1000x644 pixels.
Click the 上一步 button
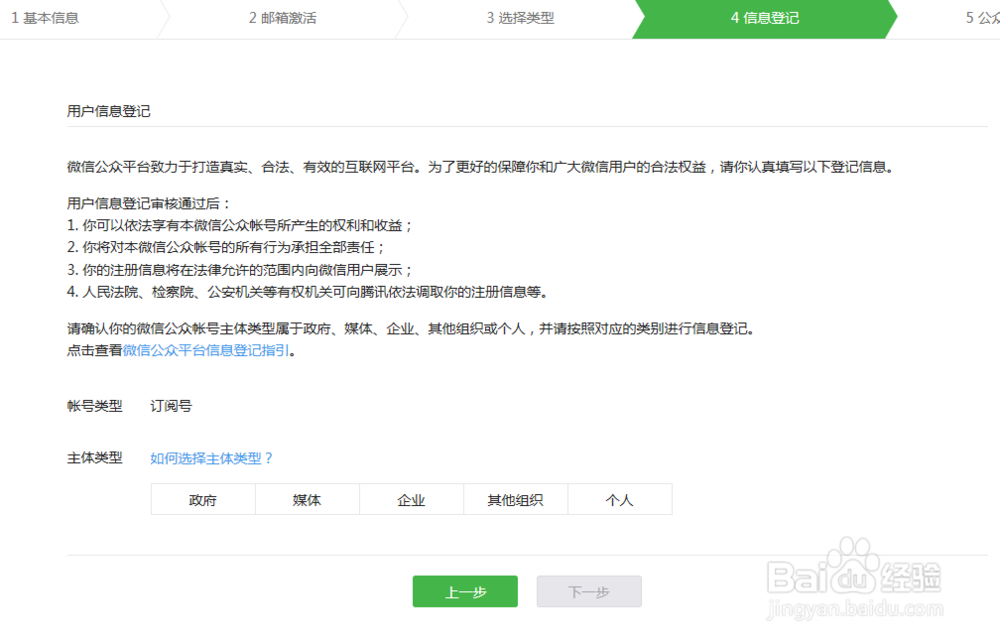click(465, 591)
